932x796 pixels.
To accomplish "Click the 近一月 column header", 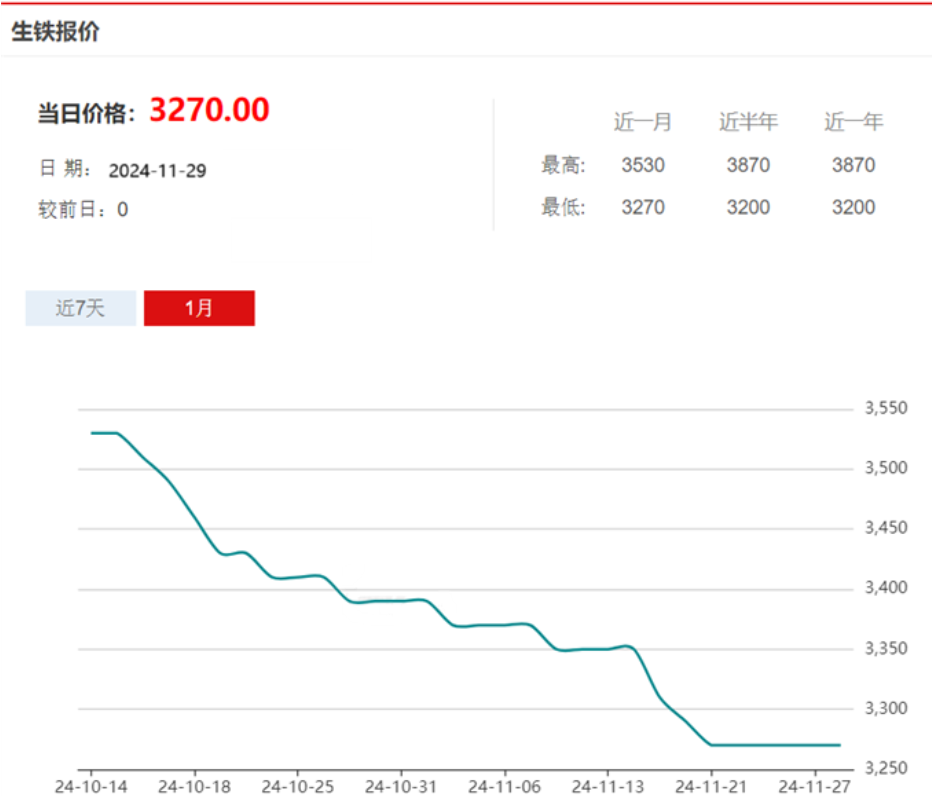I will pyautogui.click(x=643, y=122).
